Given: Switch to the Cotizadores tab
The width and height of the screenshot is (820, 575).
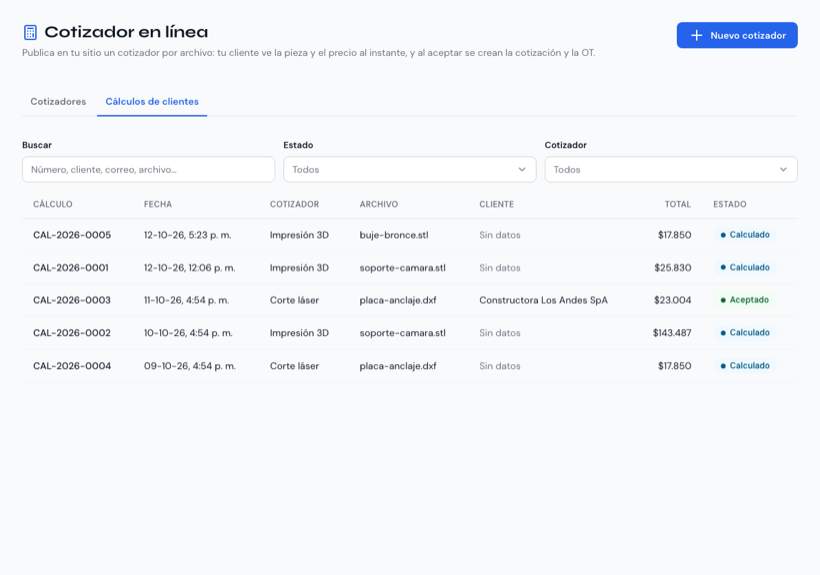Looking at the screenshot, I should (58, 101).
